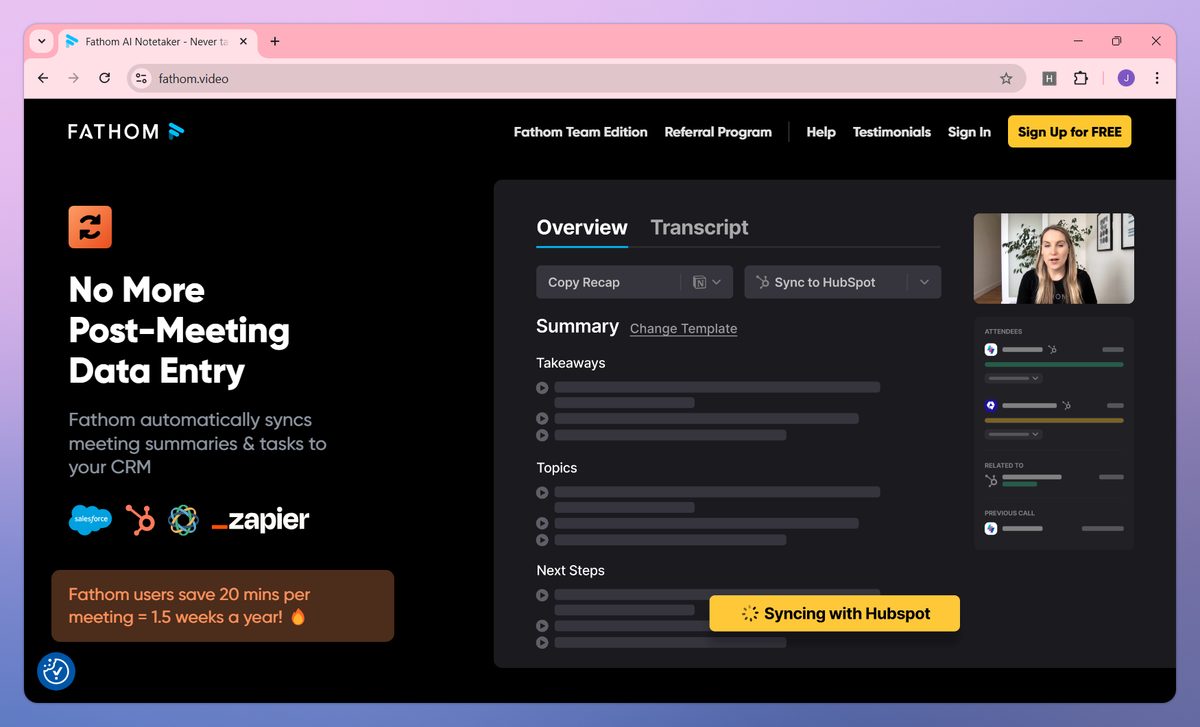Click the Copy Recap button
The height and width of the screenshot is (727, 1200).
click(608, 282)
